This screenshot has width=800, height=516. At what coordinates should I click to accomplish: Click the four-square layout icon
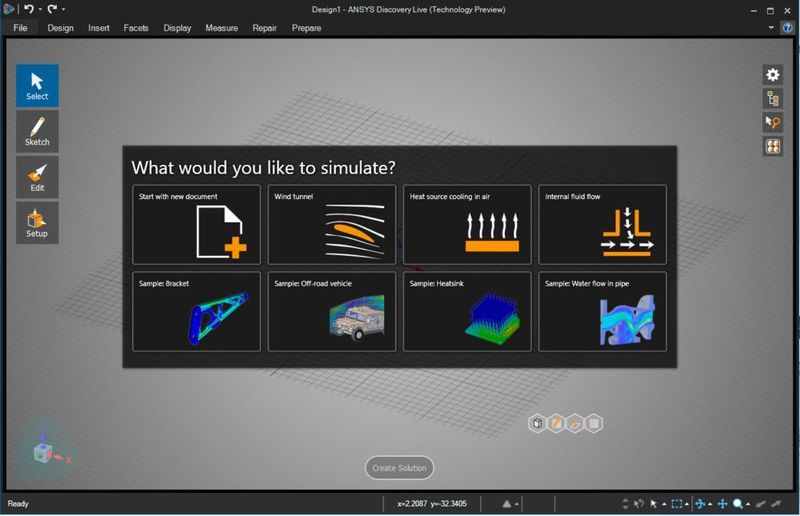[773, 146]
